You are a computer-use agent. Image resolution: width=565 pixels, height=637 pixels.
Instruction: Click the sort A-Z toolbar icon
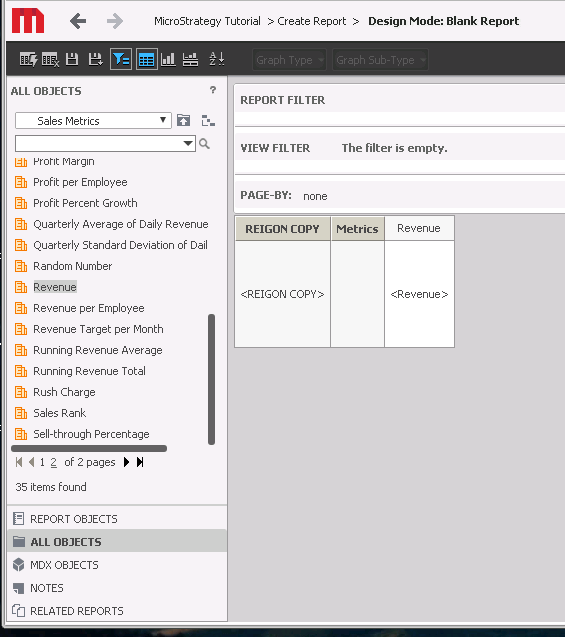[216, 60]
